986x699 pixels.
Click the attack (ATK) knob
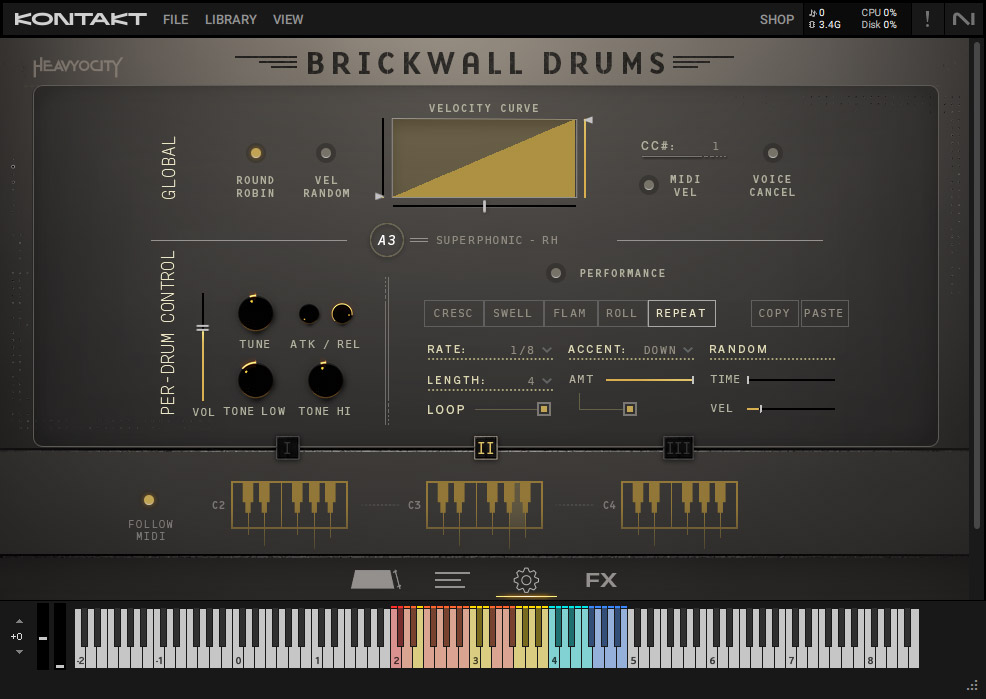point(309,313)
